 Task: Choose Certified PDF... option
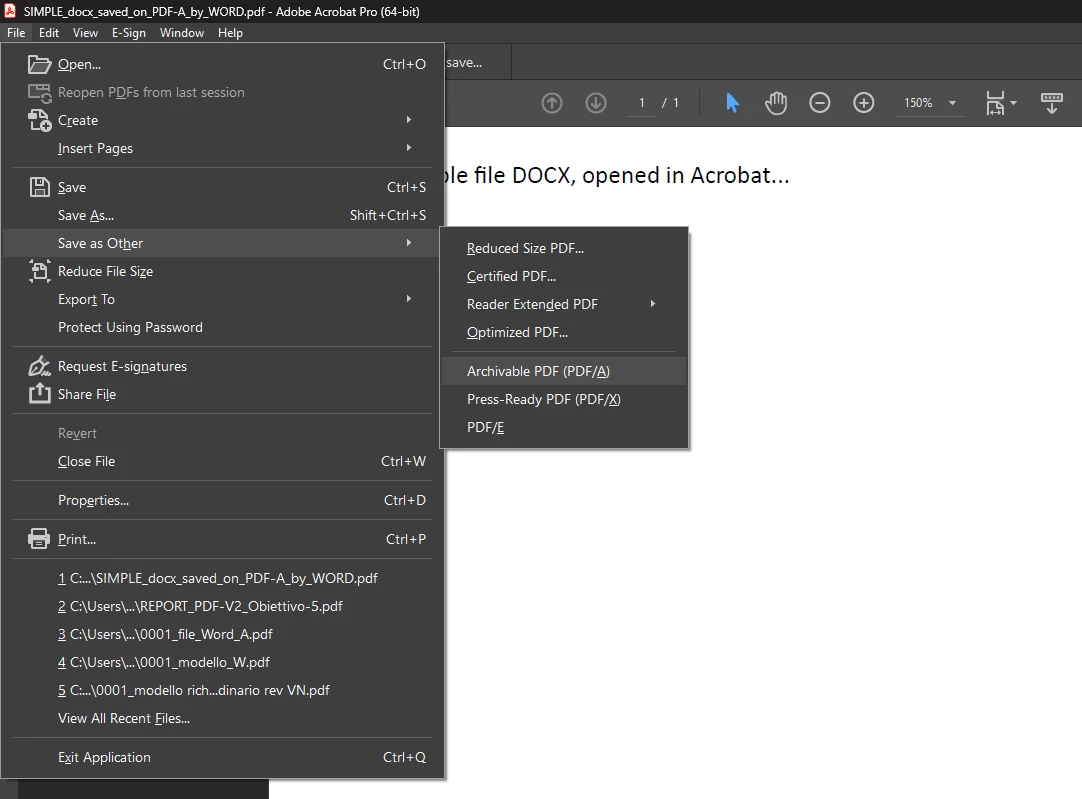pos(564,276)
